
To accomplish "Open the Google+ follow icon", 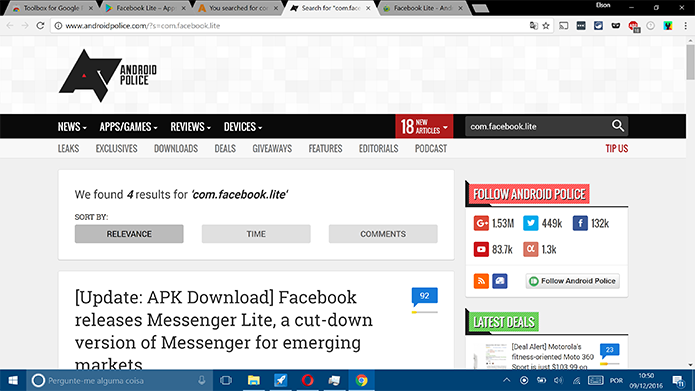I will (x=481, y=223).
